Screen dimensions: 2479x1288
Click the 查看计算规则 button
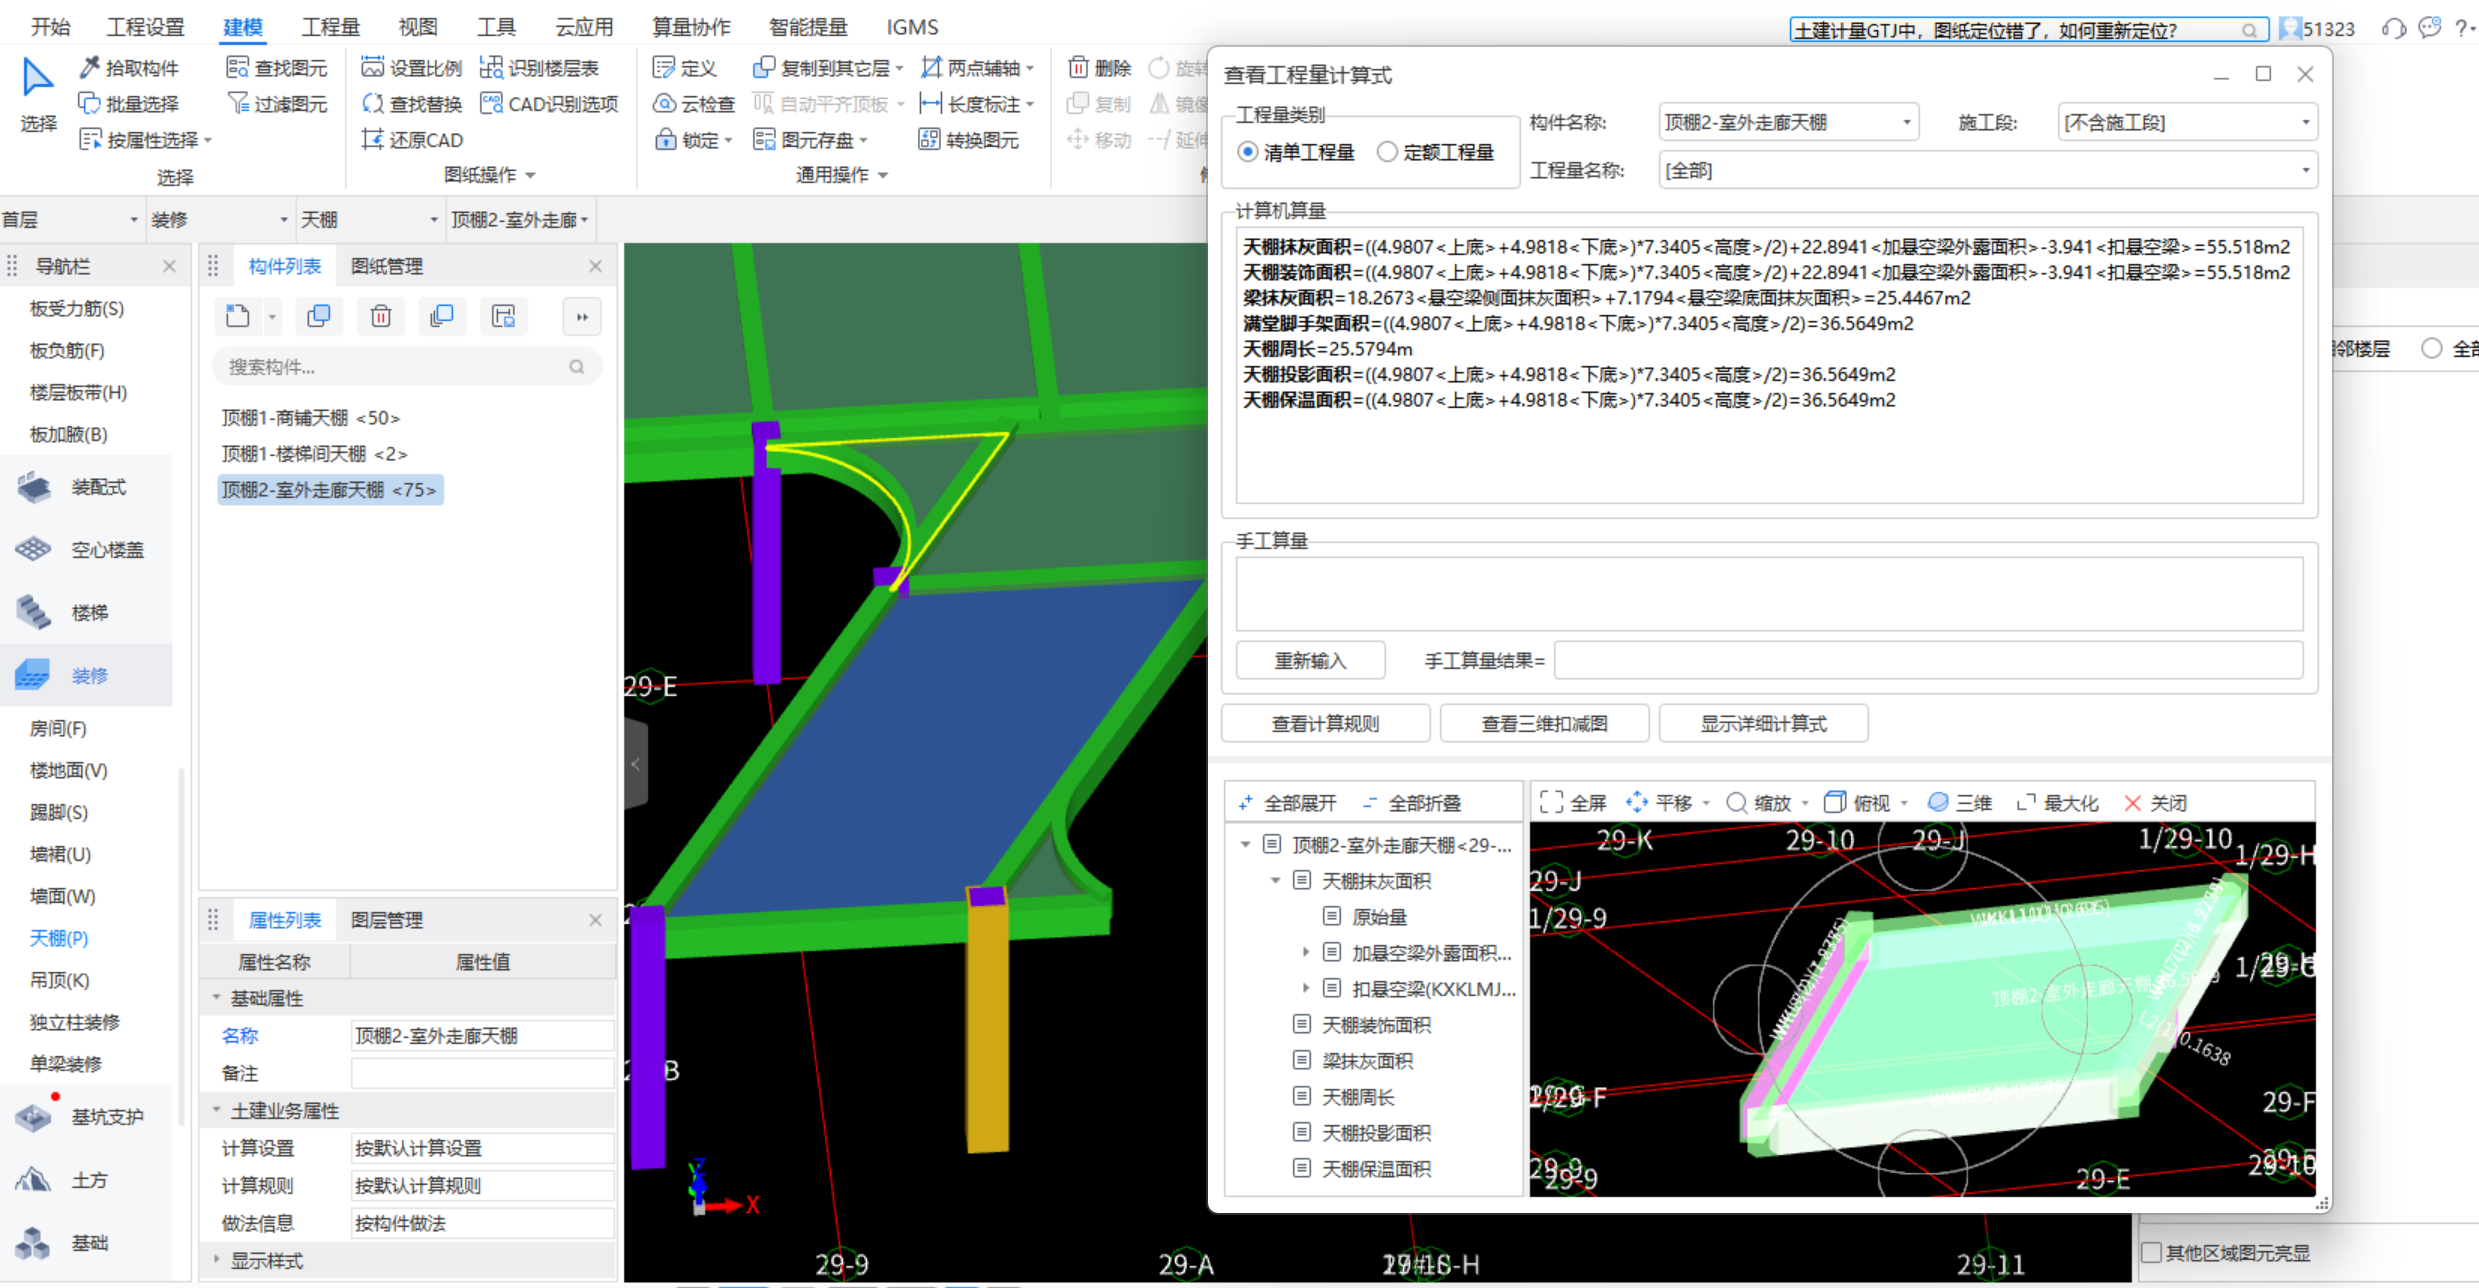click(1325, 723)
